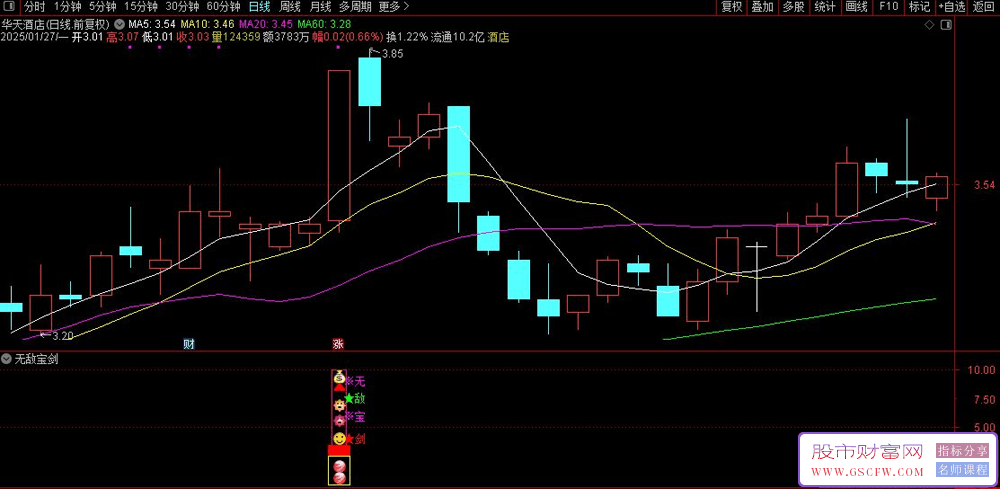
Task: Click the red triangle below the money bag
Action: pyautogui.click(x=339, y=386)
